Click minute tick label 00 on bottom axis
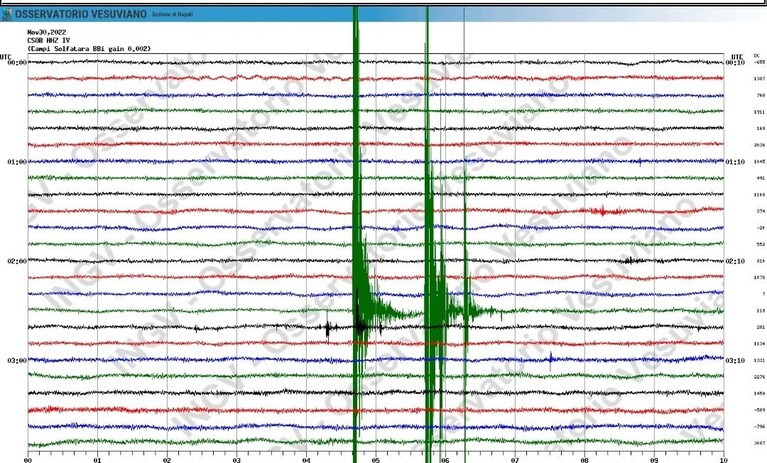Screen dimensions: 767x463 (28, 460)
